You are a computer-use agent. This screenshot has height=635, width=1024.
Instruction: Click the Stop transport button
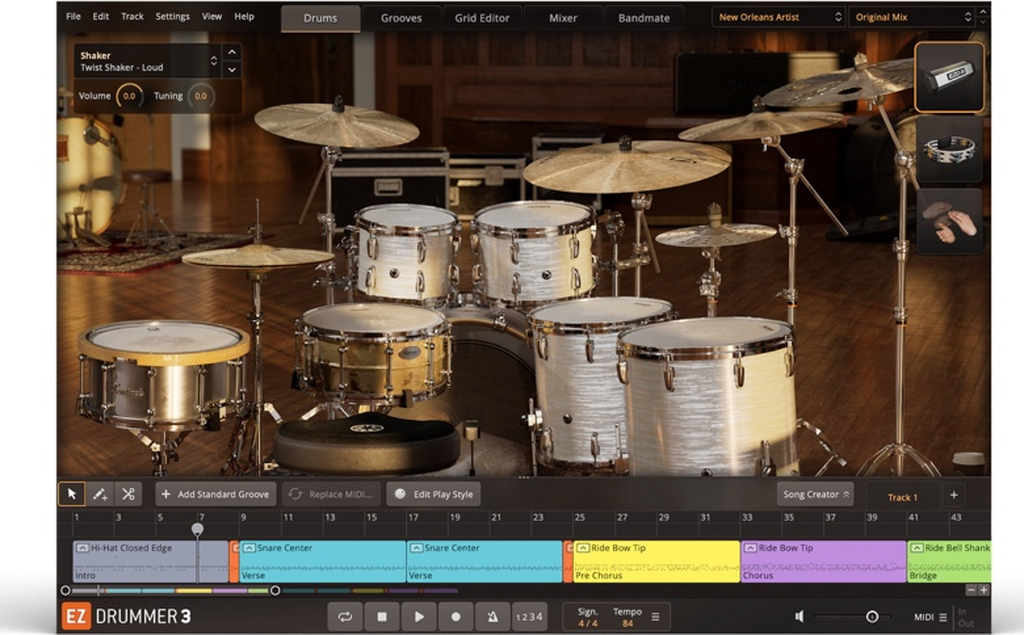pos(381,617)
